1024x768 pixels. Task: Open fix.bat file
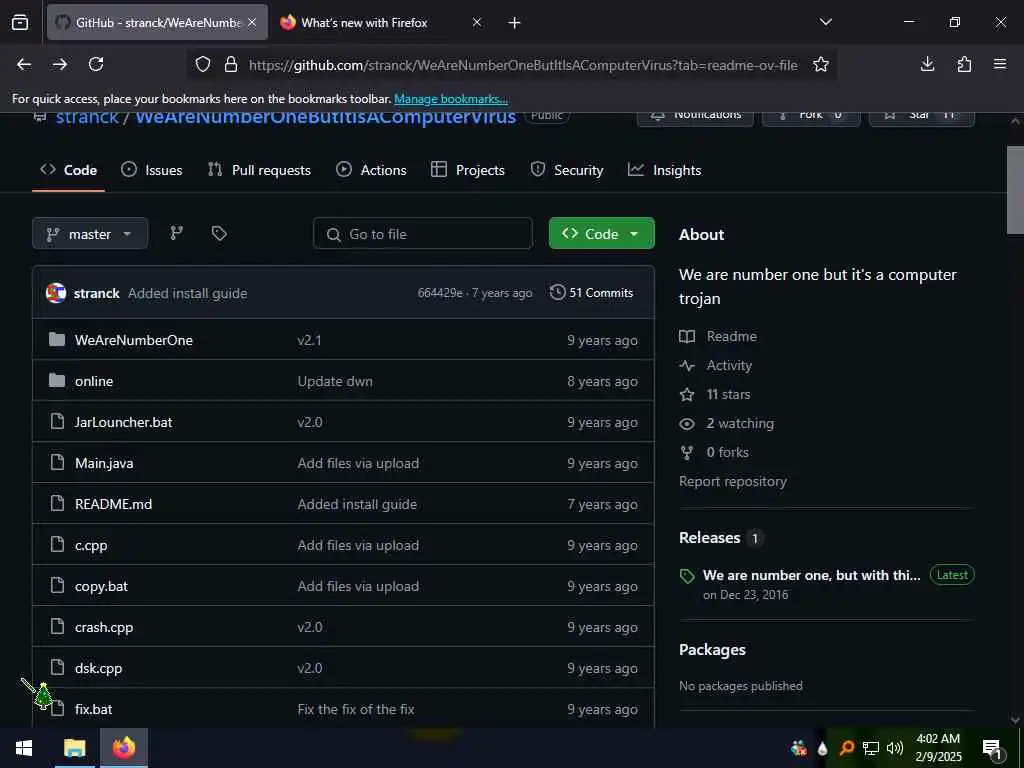93,709
